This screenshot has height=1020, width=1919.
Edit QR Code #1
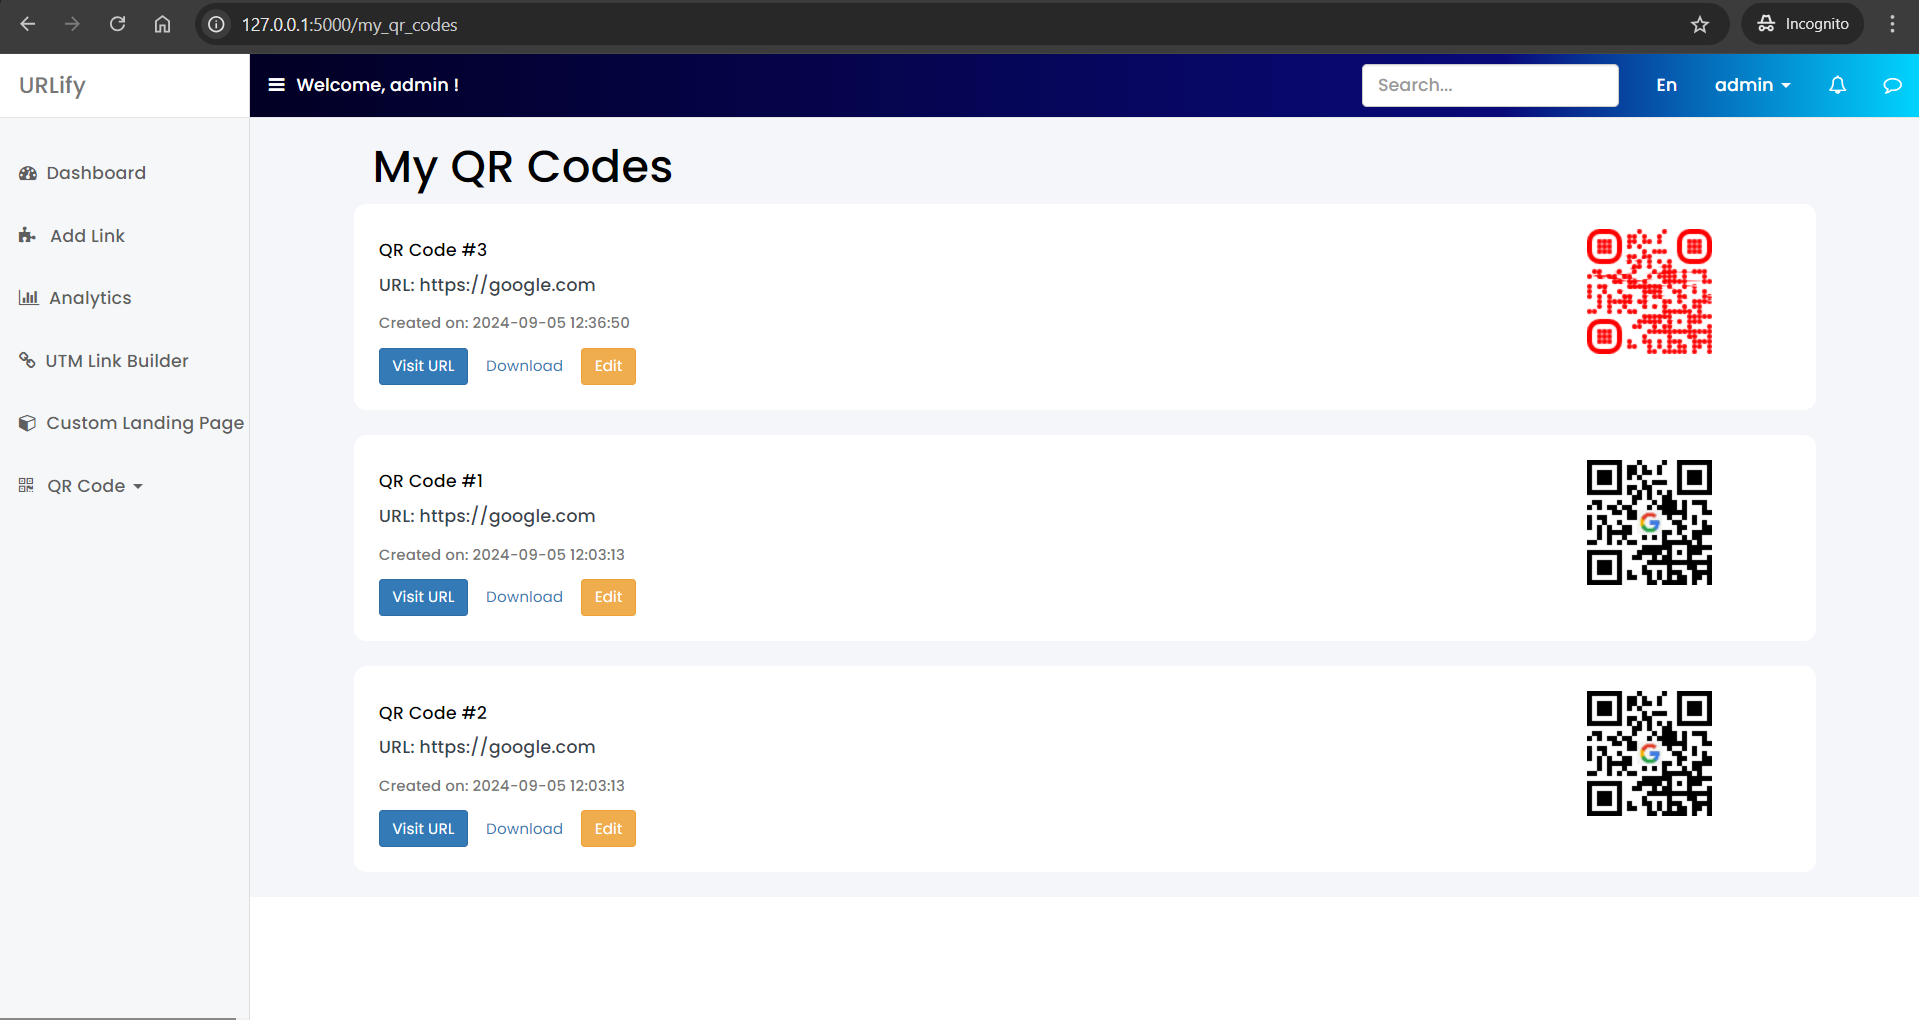pyautogui.click(x=608, y=597)
